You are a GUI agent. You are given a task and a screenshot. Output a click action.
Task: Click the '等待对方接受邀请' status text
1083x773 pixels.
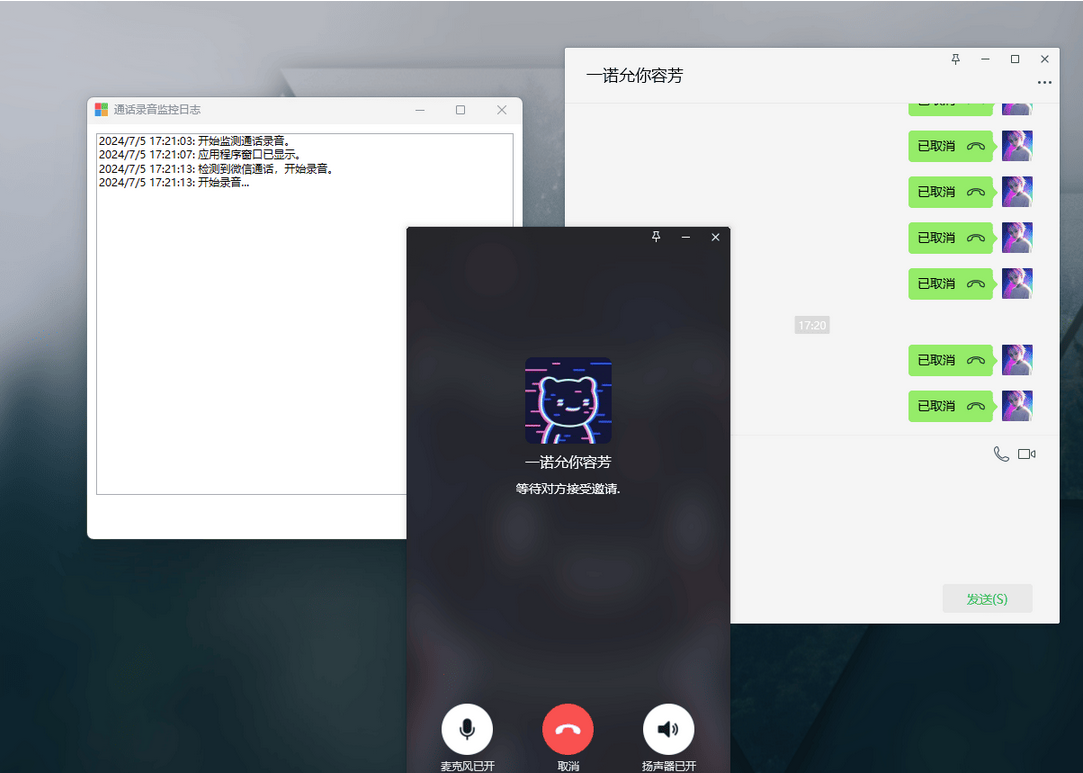(568, 488)
